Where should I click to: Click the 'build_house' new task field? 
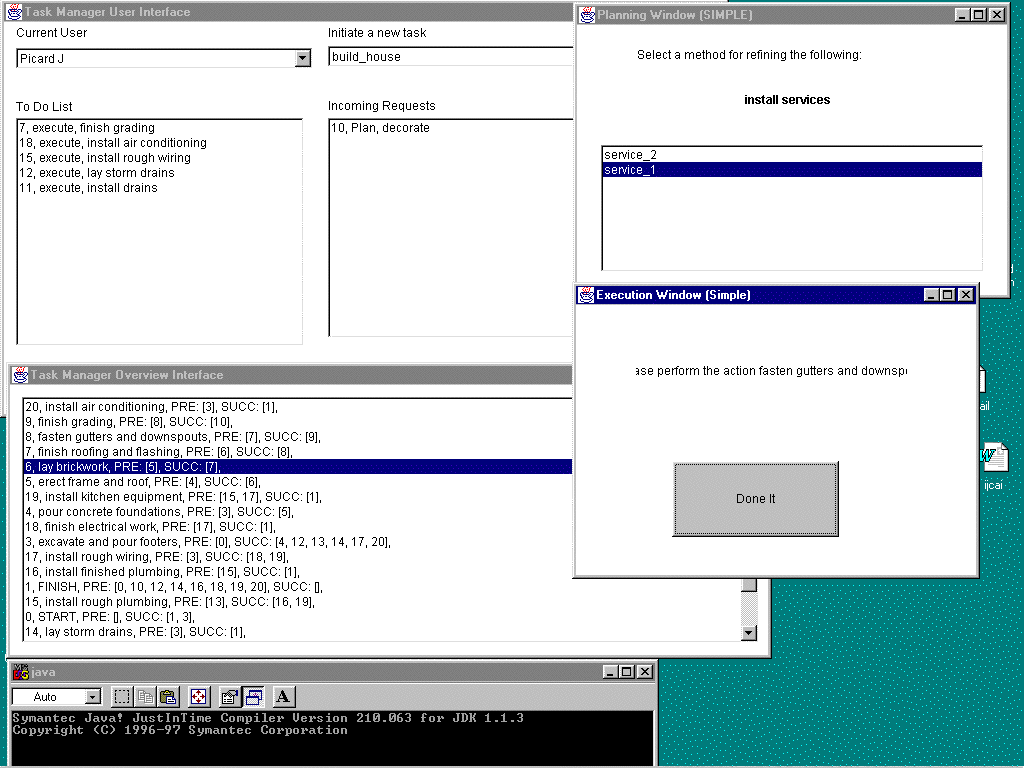coord(450,57)
